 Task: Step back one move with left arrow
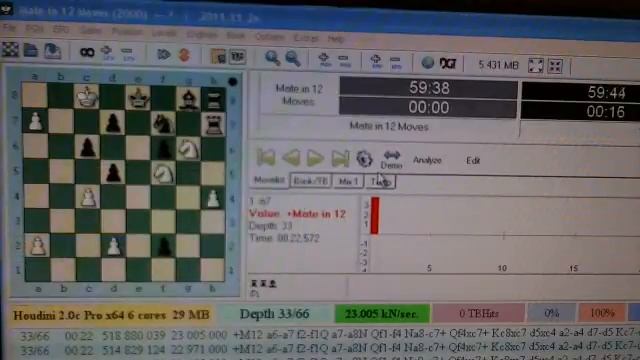coord(291,158)
